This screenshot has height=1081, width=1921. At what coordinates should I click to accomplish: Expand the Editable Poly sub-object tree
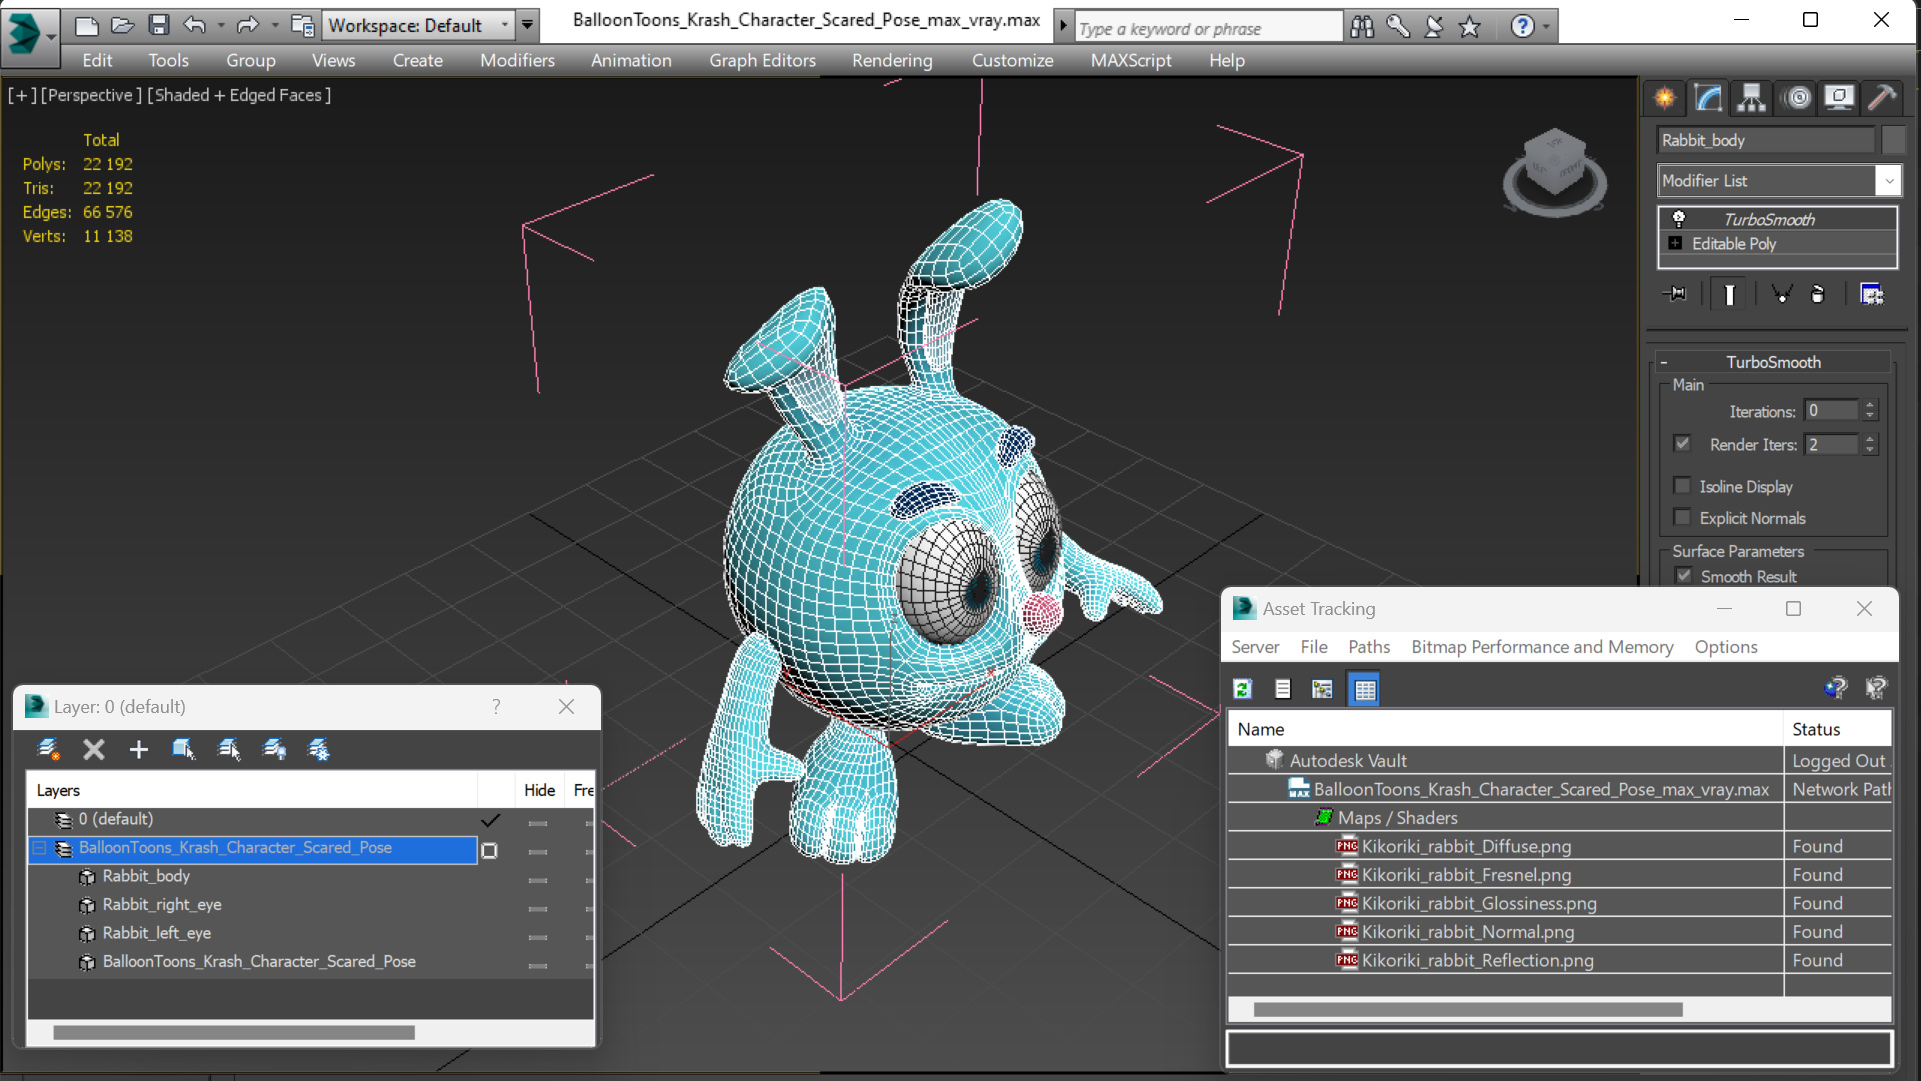1675,243
